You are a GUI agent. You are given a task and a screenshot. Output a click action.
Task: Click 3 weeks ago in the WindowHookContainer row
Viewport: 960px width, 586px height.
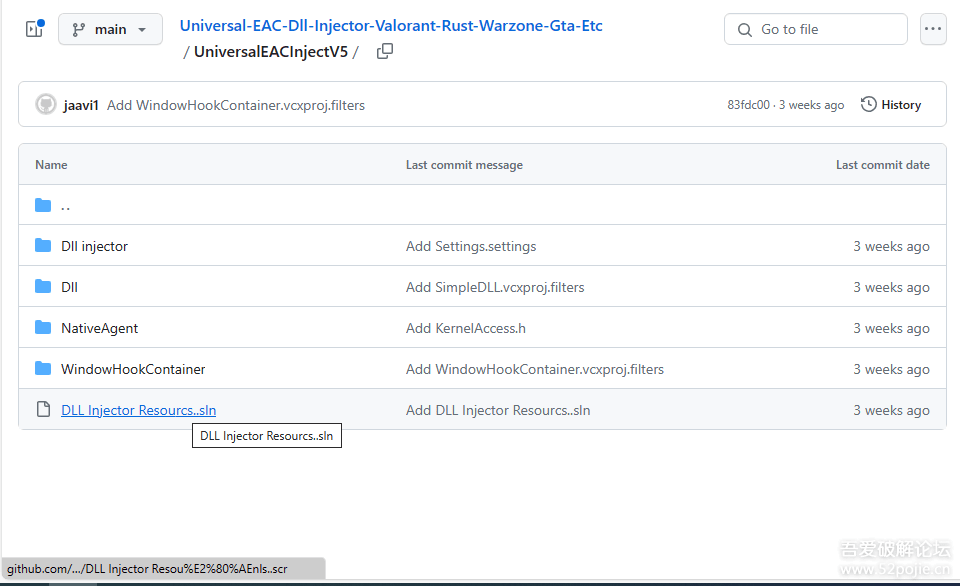point(891,369)
